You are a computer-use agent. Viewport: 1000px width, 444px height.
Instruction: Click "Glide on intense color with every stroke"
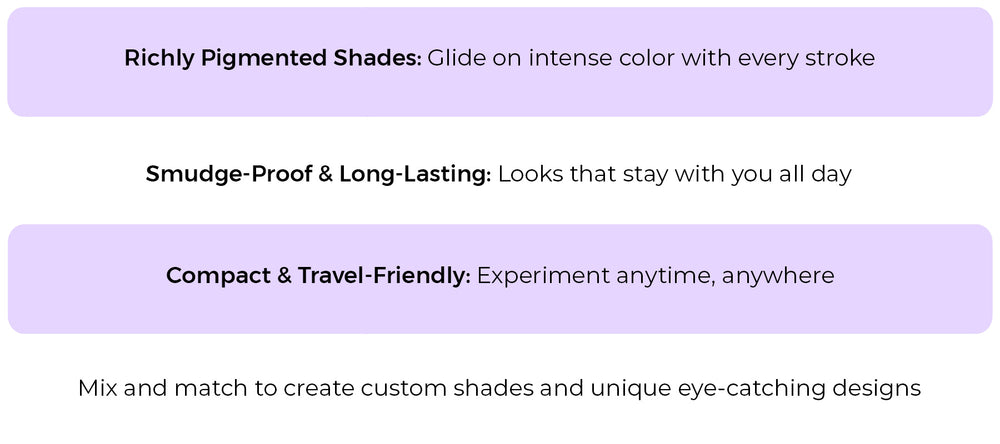click(651, 58)
